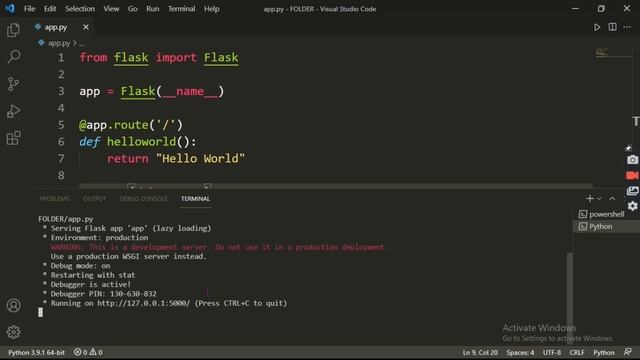The image size is (640, 360).
Task: Click the red video record icon
Action: point(632,176)
